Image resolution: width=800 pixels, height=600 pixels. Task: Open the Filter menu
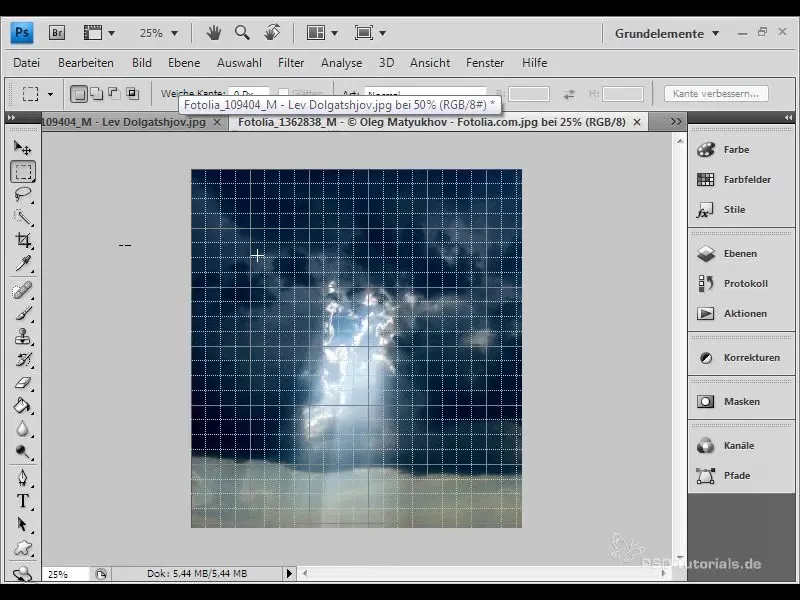[x=291, y=63]
